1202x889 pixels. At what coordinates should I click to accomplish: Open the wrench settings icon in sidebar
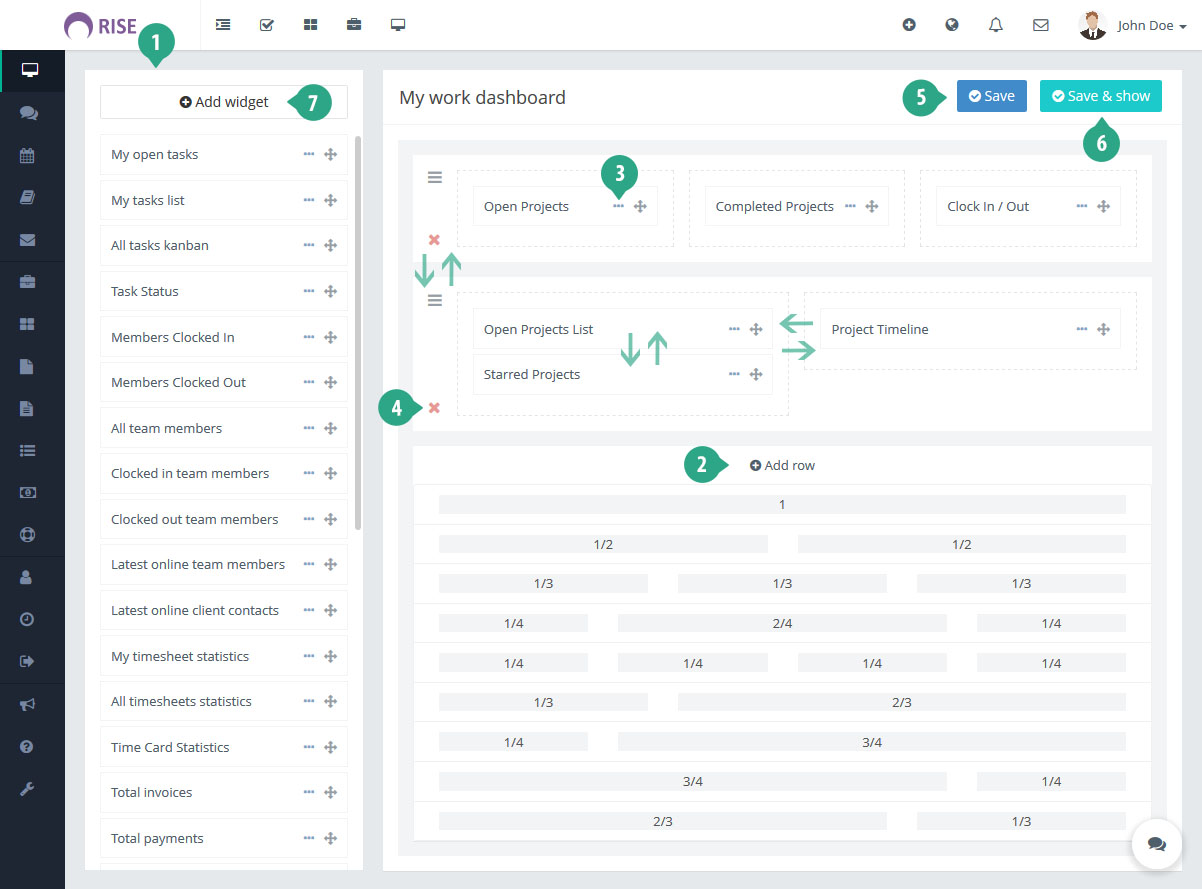pos(27,789)
